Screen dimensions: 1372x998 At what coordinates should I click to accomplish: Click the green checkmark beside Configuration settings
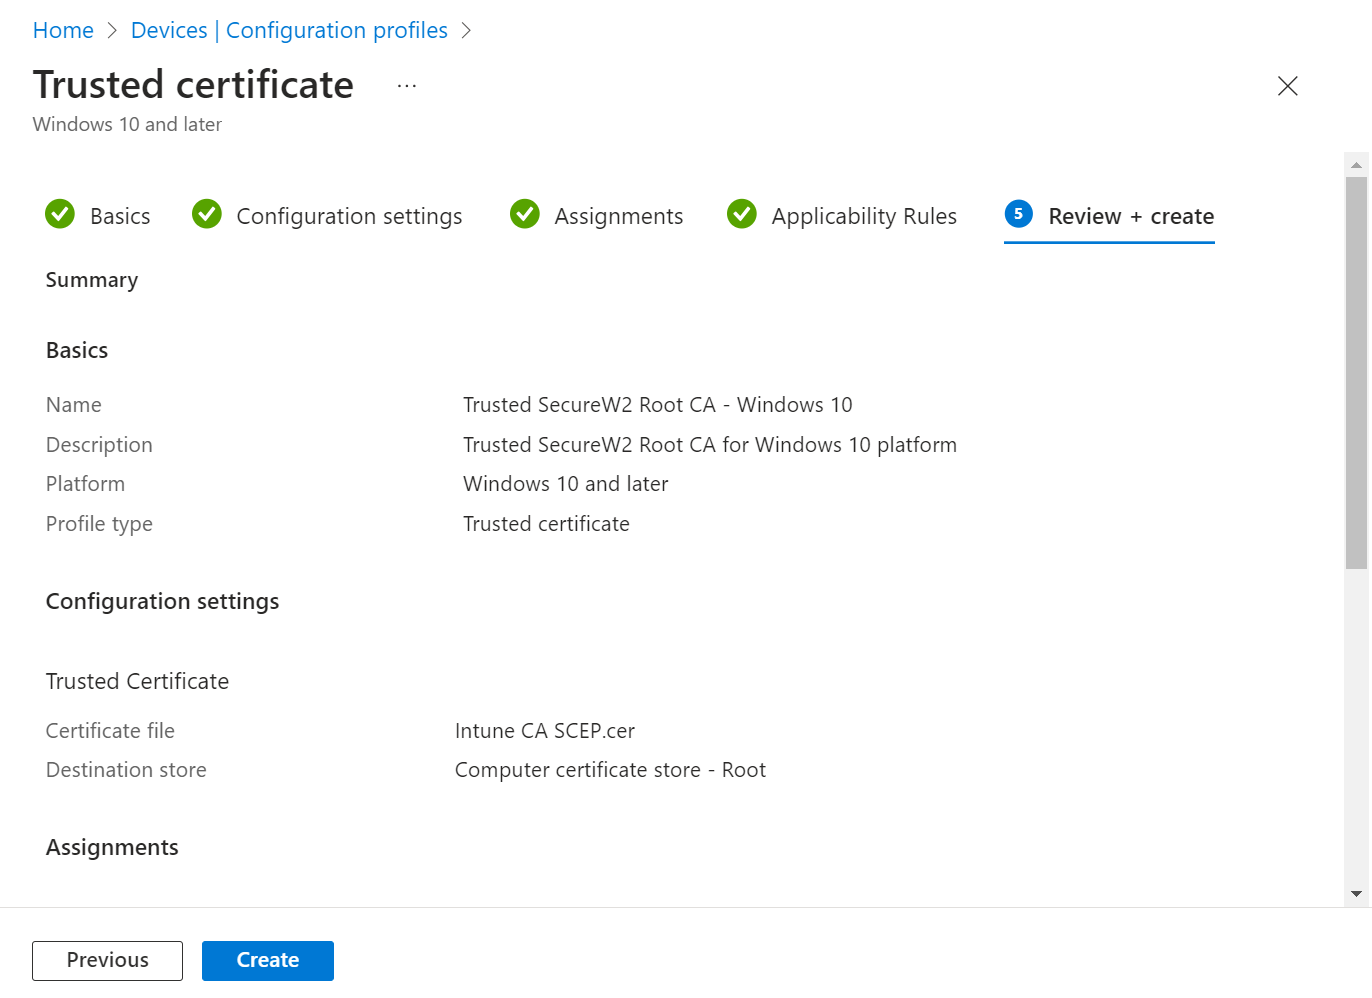click(x=207, y=214)
